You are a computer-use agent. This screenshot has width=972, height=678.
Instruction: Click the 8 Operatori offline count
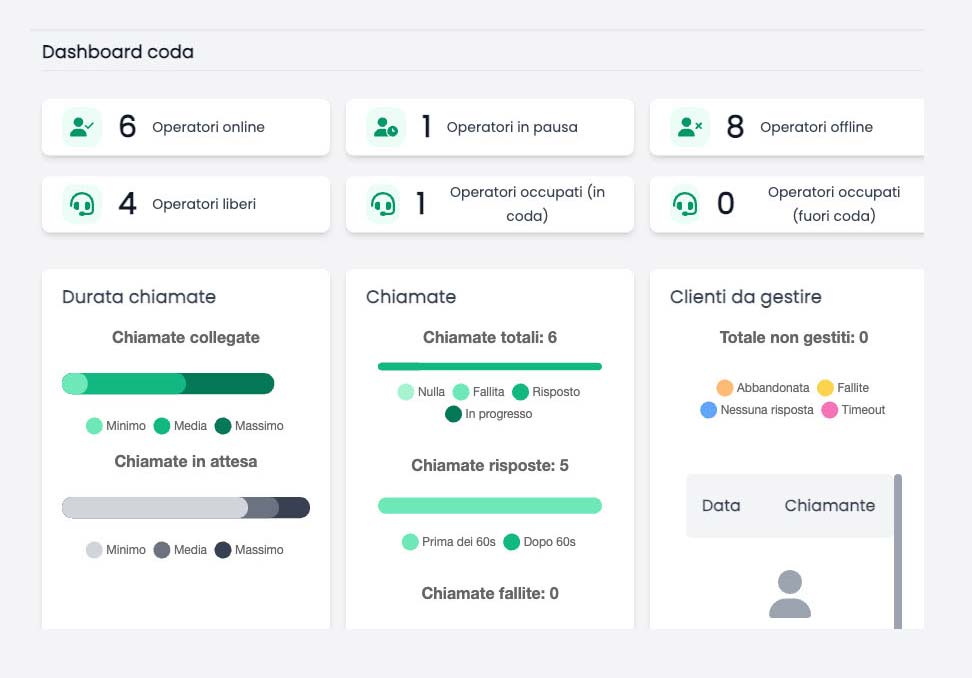click(735, 127)
